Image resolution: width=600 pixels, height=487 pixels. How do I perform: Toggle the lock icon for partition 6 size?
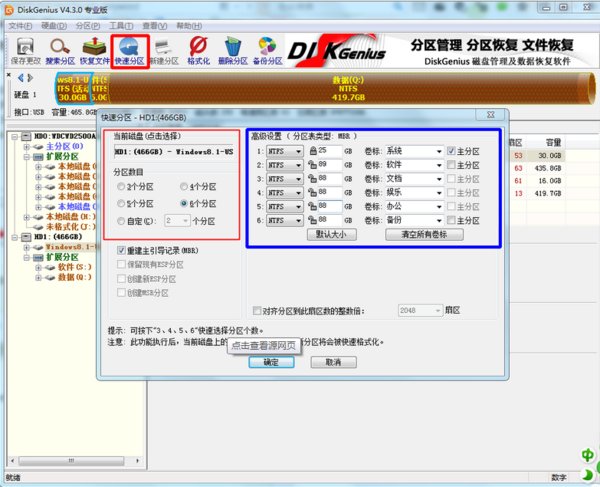click(x=313, y=220)
